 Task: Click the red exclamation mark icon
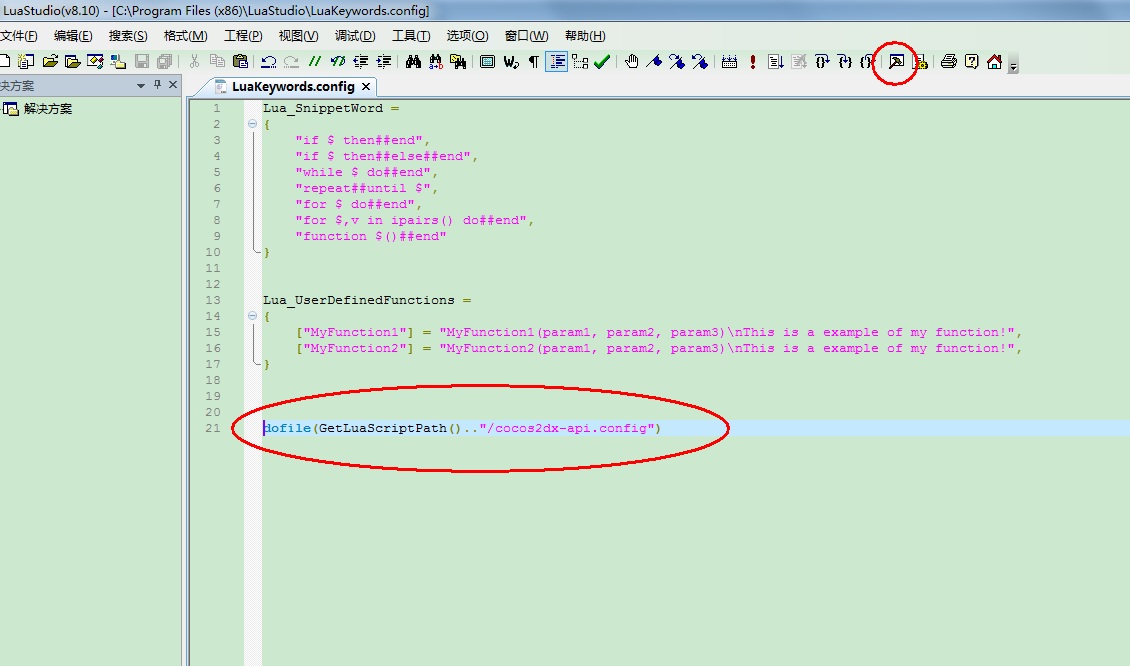752,62
